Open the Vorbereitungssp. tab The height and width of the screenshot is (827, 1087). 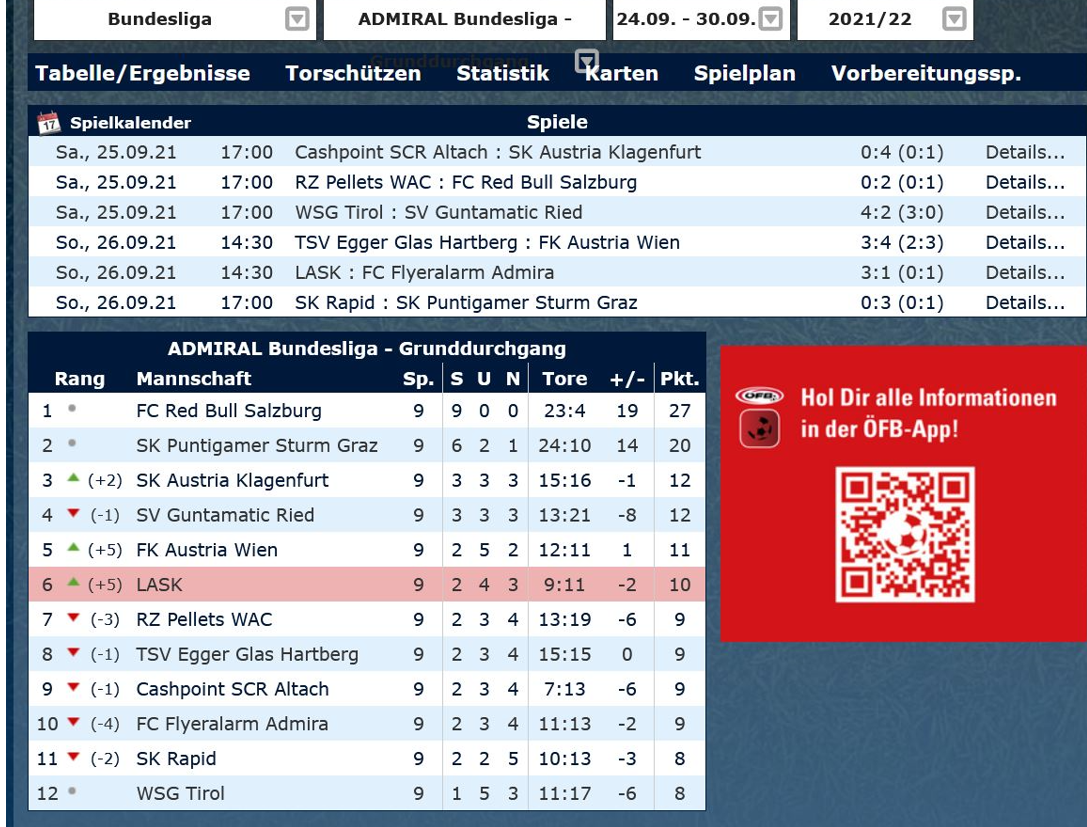926,73
